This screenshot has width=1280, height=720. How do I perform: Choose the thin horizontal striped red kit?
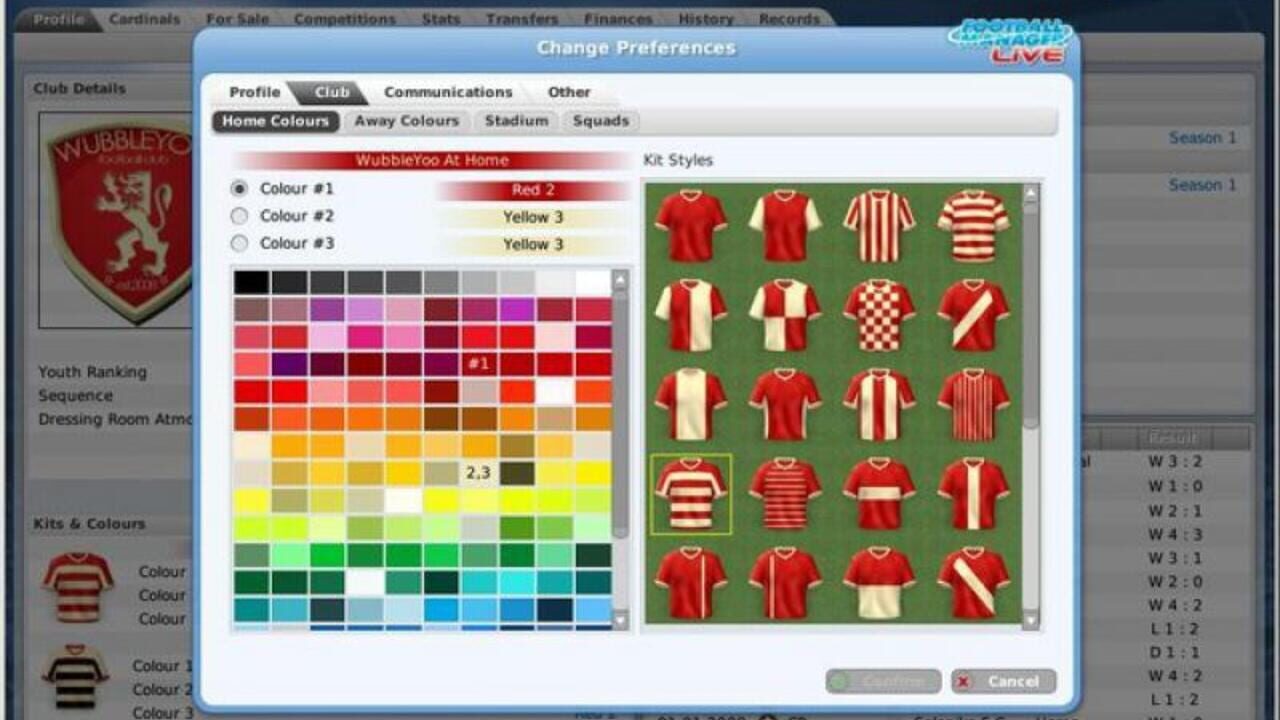[x=785, y=494]
